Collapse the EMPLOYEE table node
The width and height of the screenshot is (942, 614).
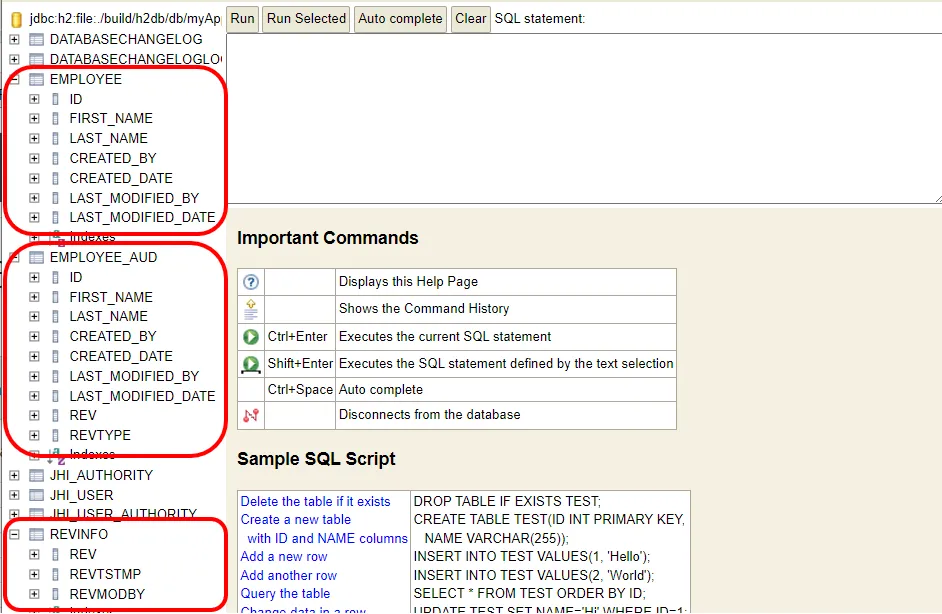pos(15,79)
